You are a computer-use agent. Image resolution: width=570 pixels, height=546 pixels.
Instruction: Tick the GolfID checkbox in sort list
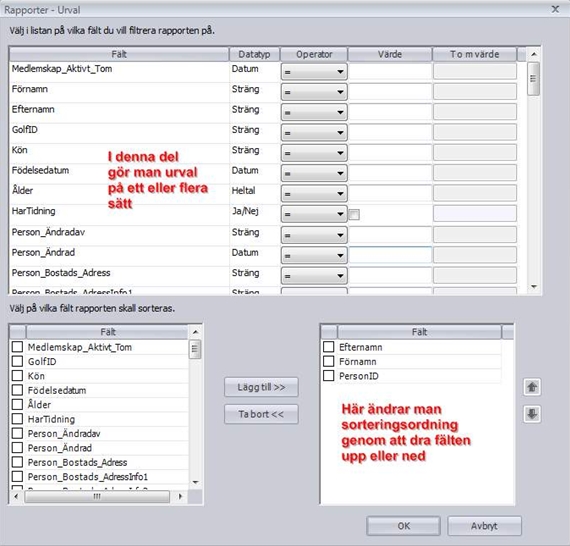(x=17, y=361)
